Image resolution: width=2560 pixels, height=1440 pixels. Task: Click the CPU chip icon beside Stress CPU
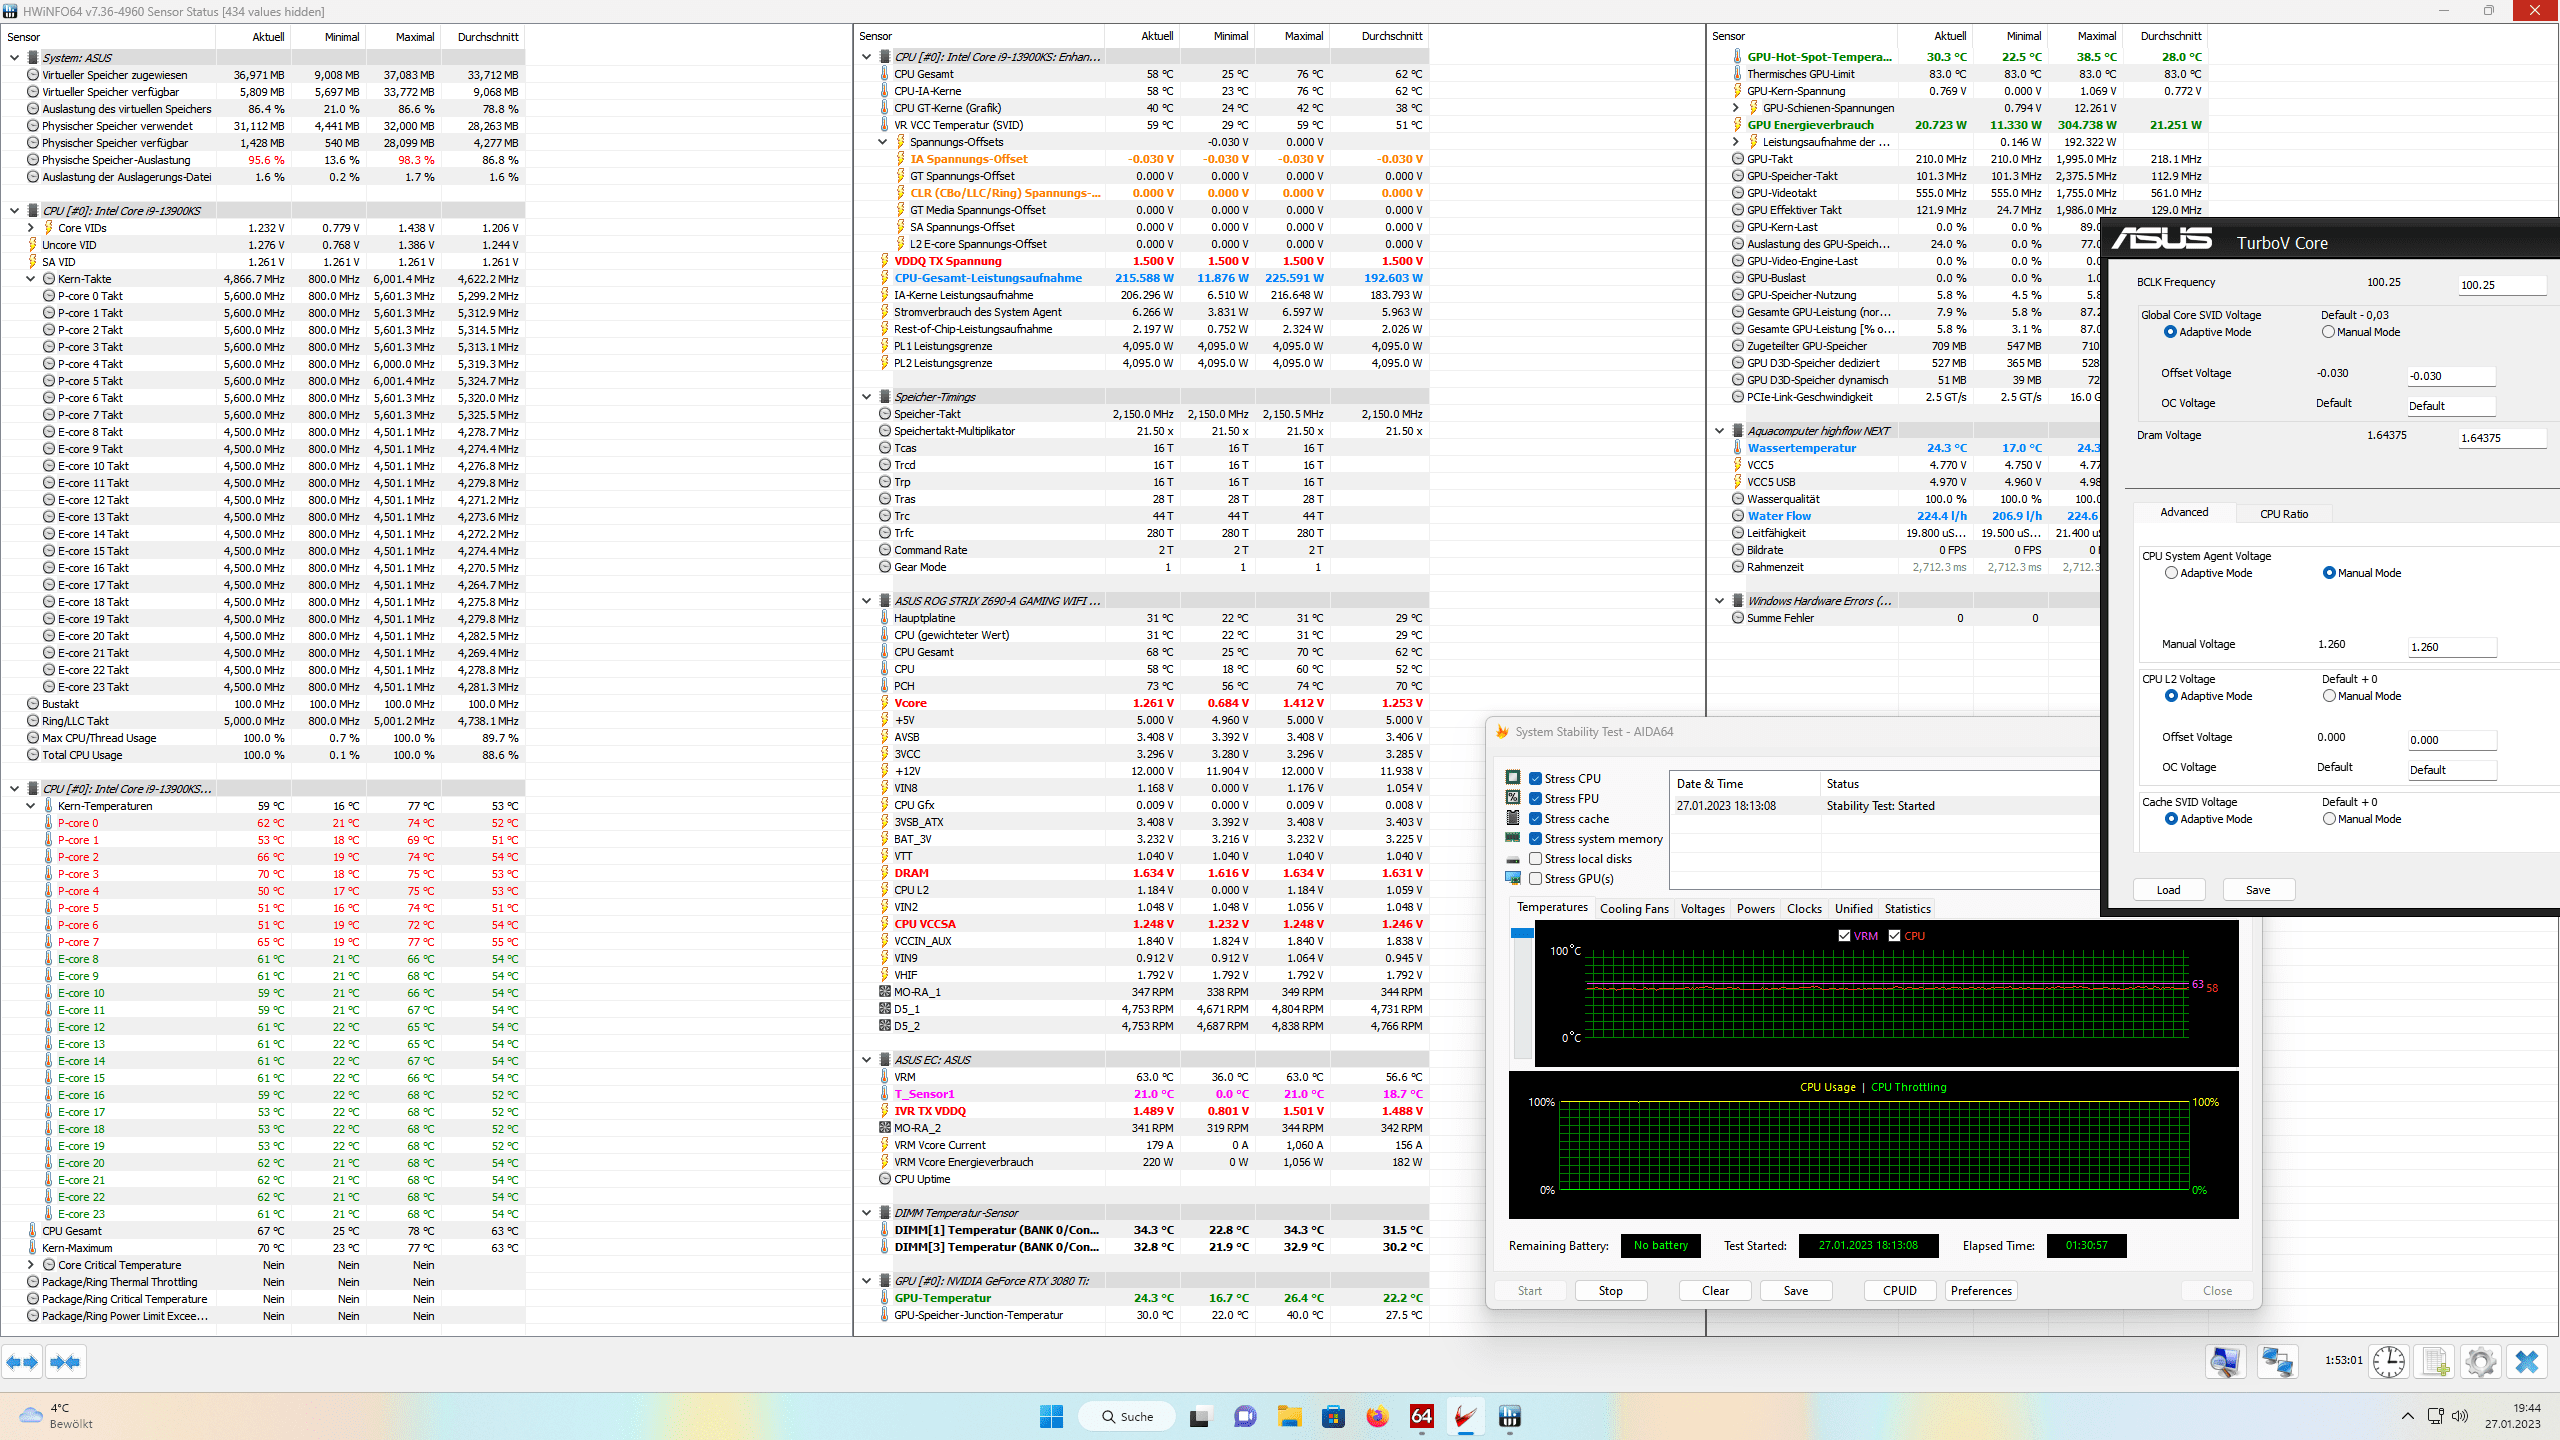[x=1513, y=778]
